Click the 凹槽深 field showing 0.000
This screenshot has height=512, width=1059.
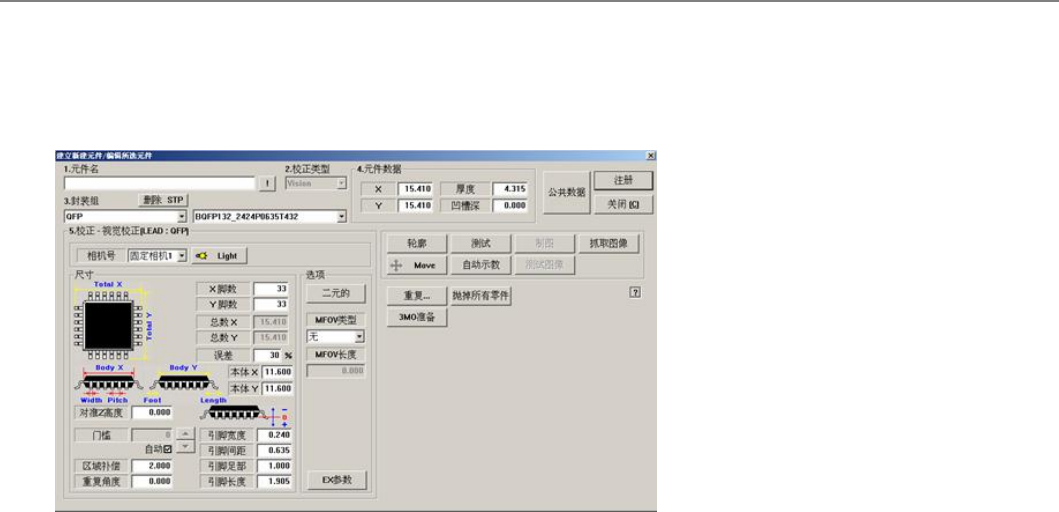point(510,205)
